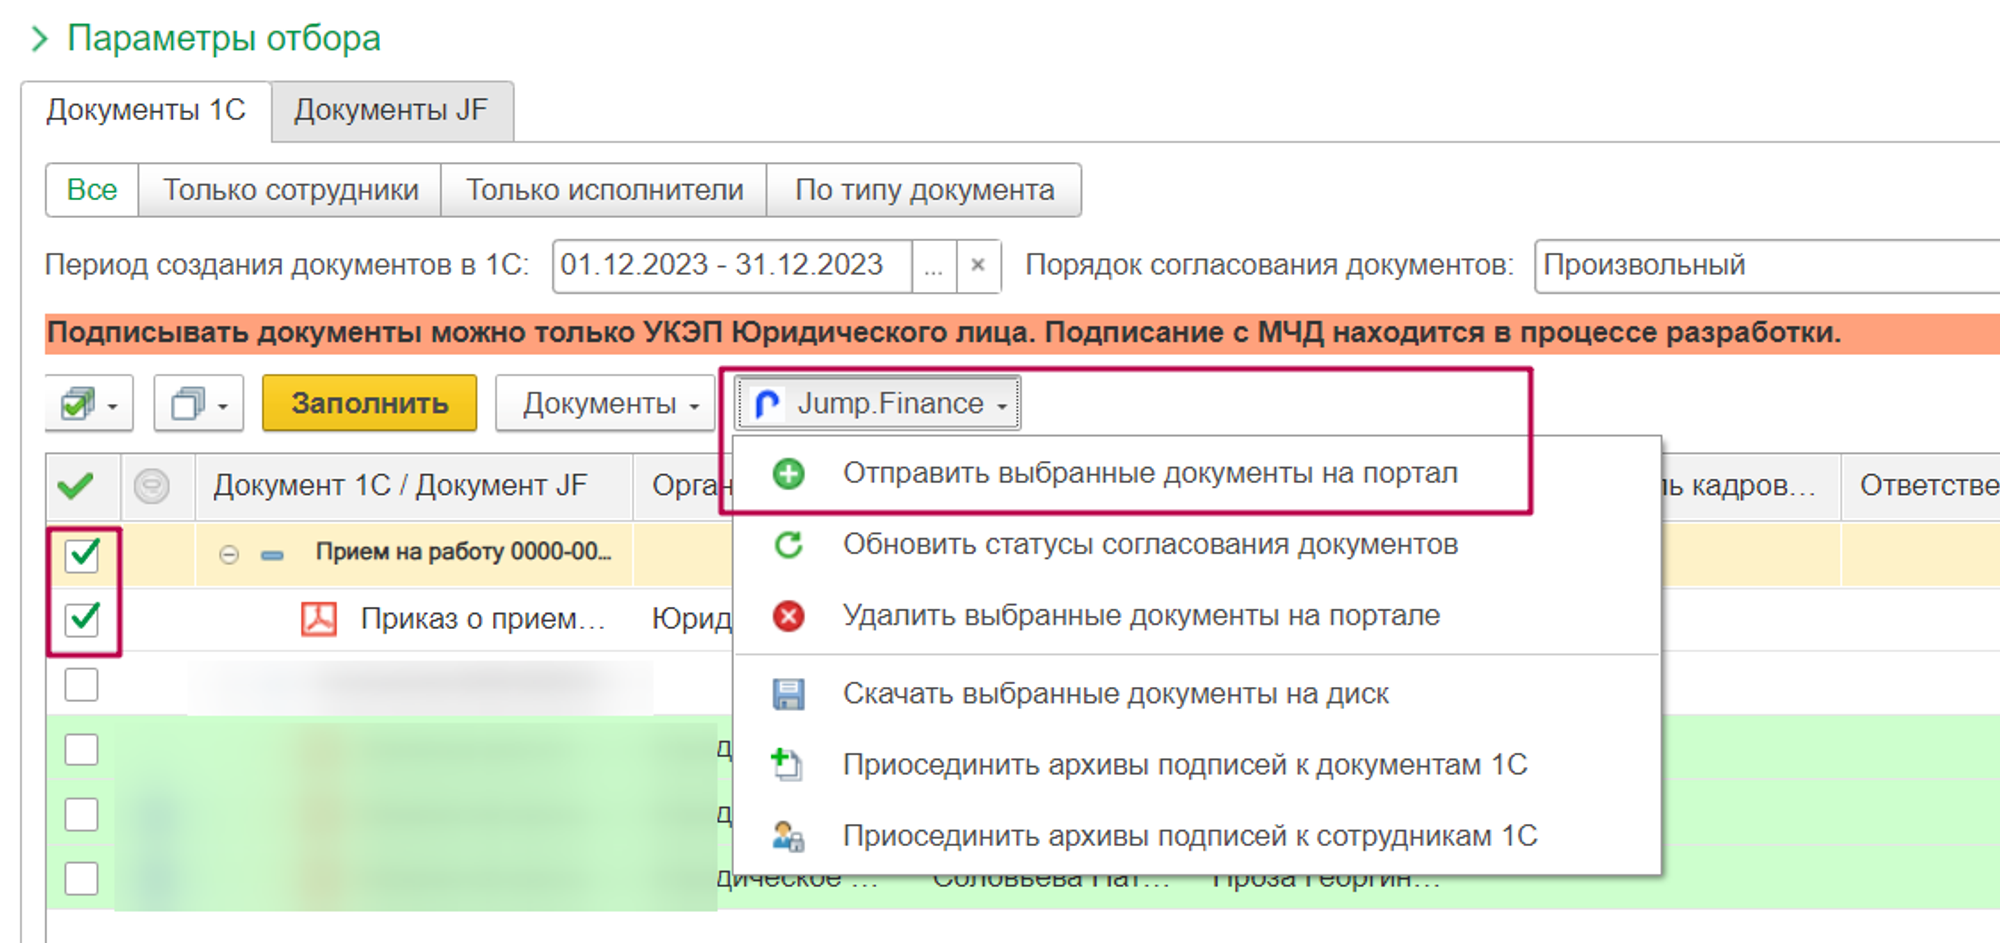Select the Только сотрудники filter button
2000x943 pixels.
click(x=290, y=190)
